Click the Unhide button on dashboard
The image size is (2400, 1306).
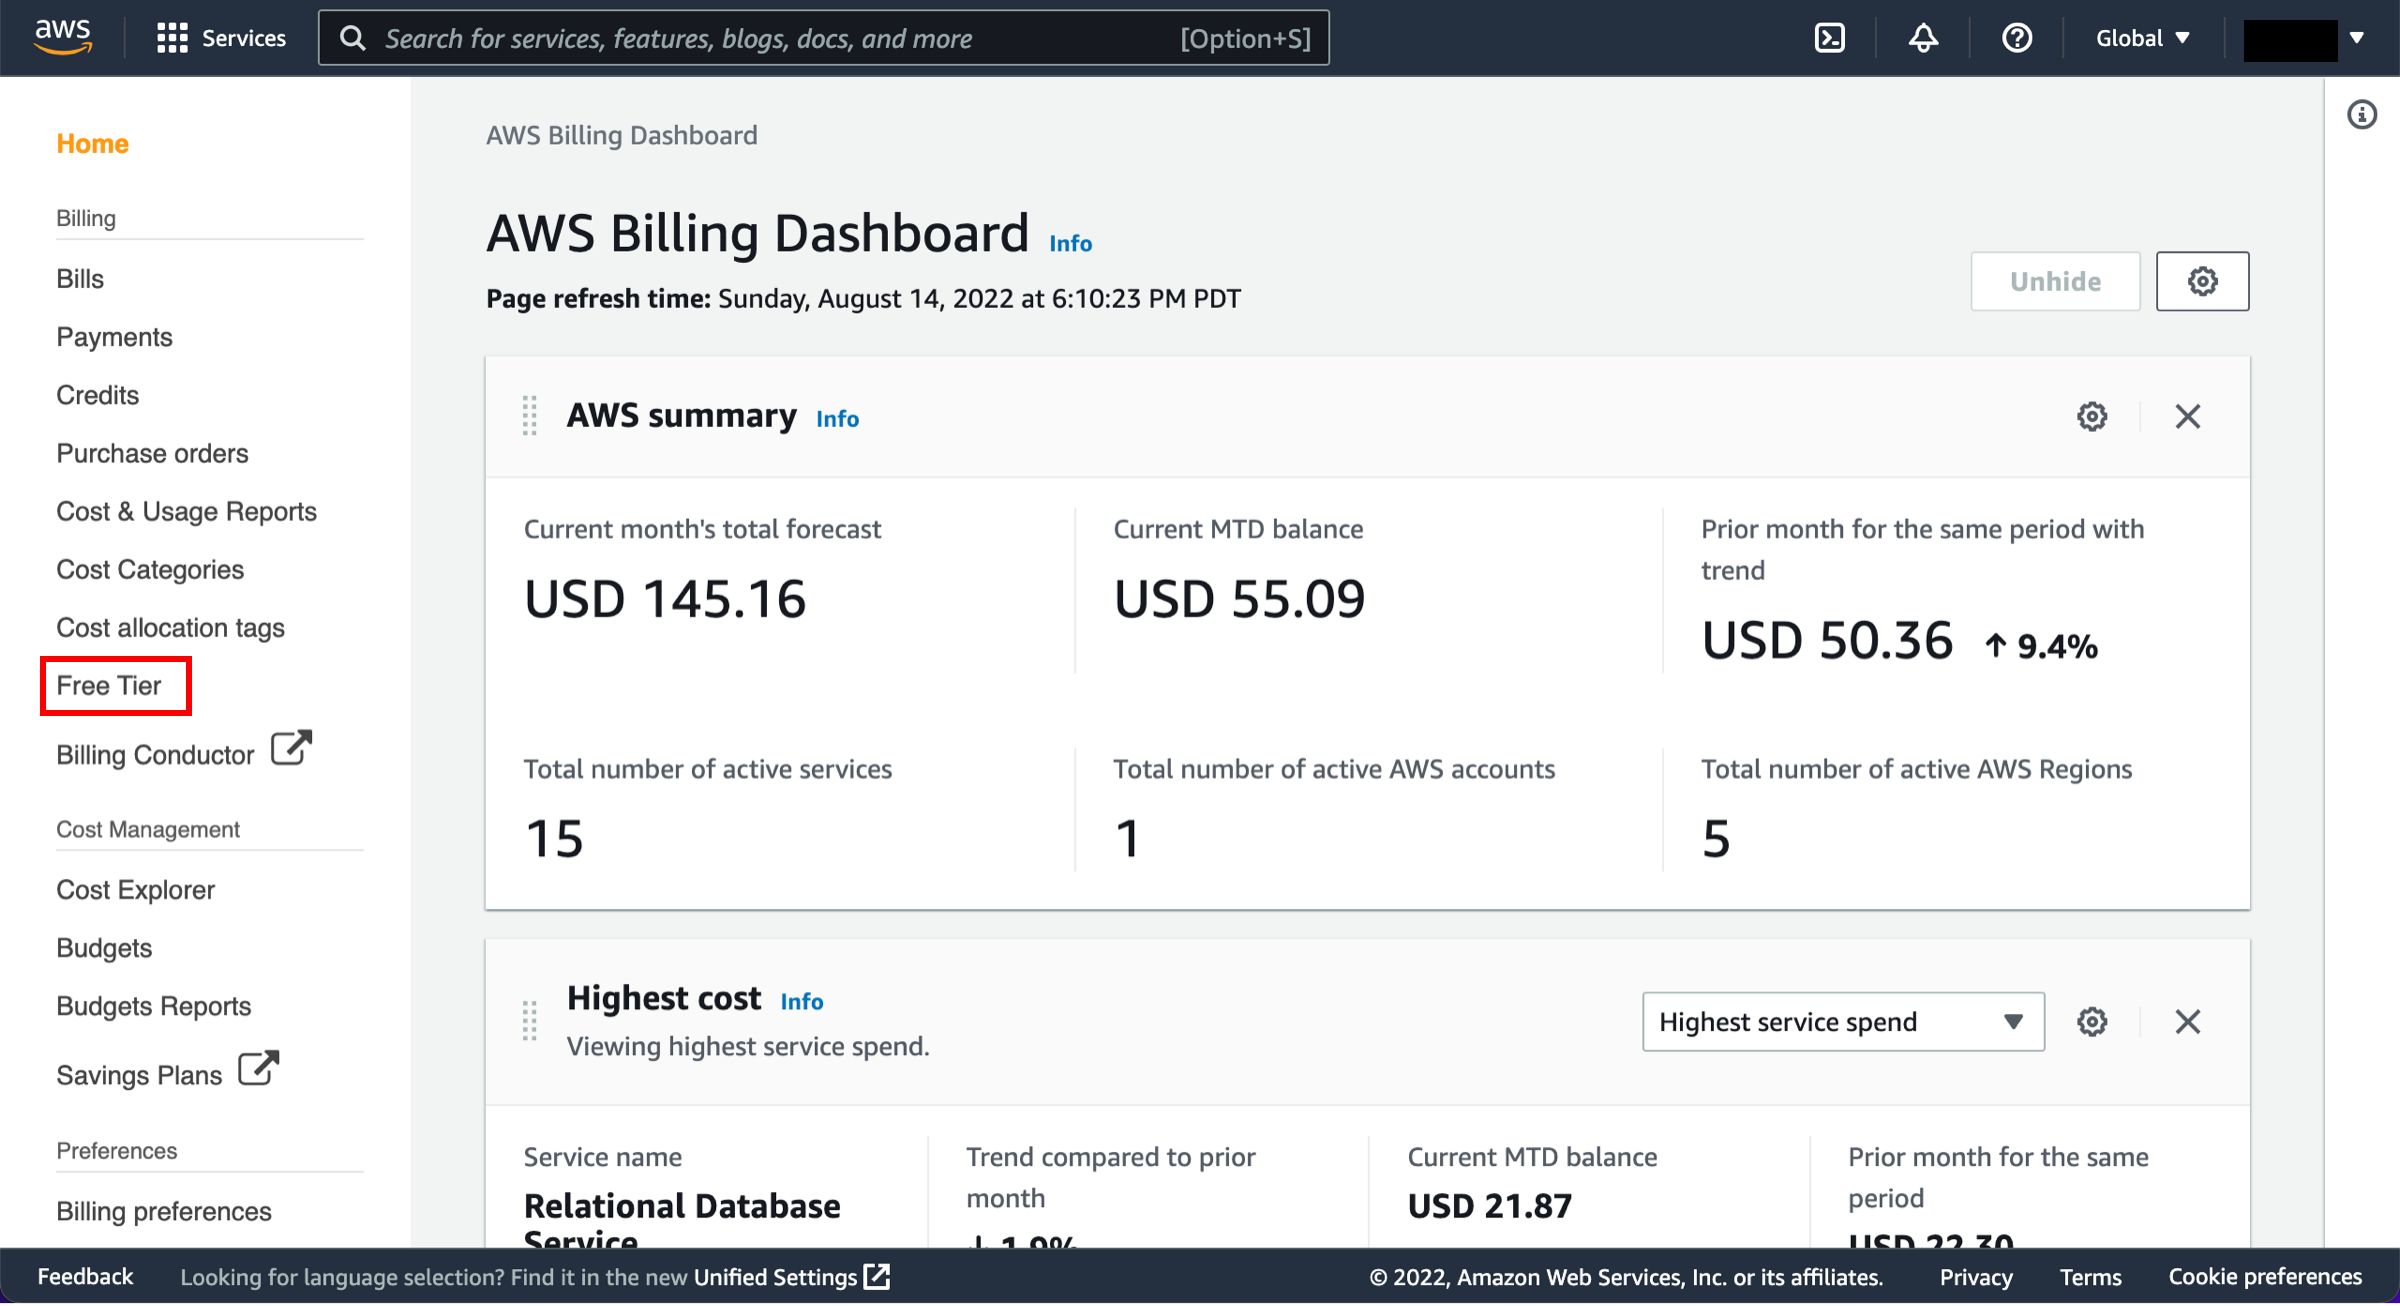coord(2054,281)
